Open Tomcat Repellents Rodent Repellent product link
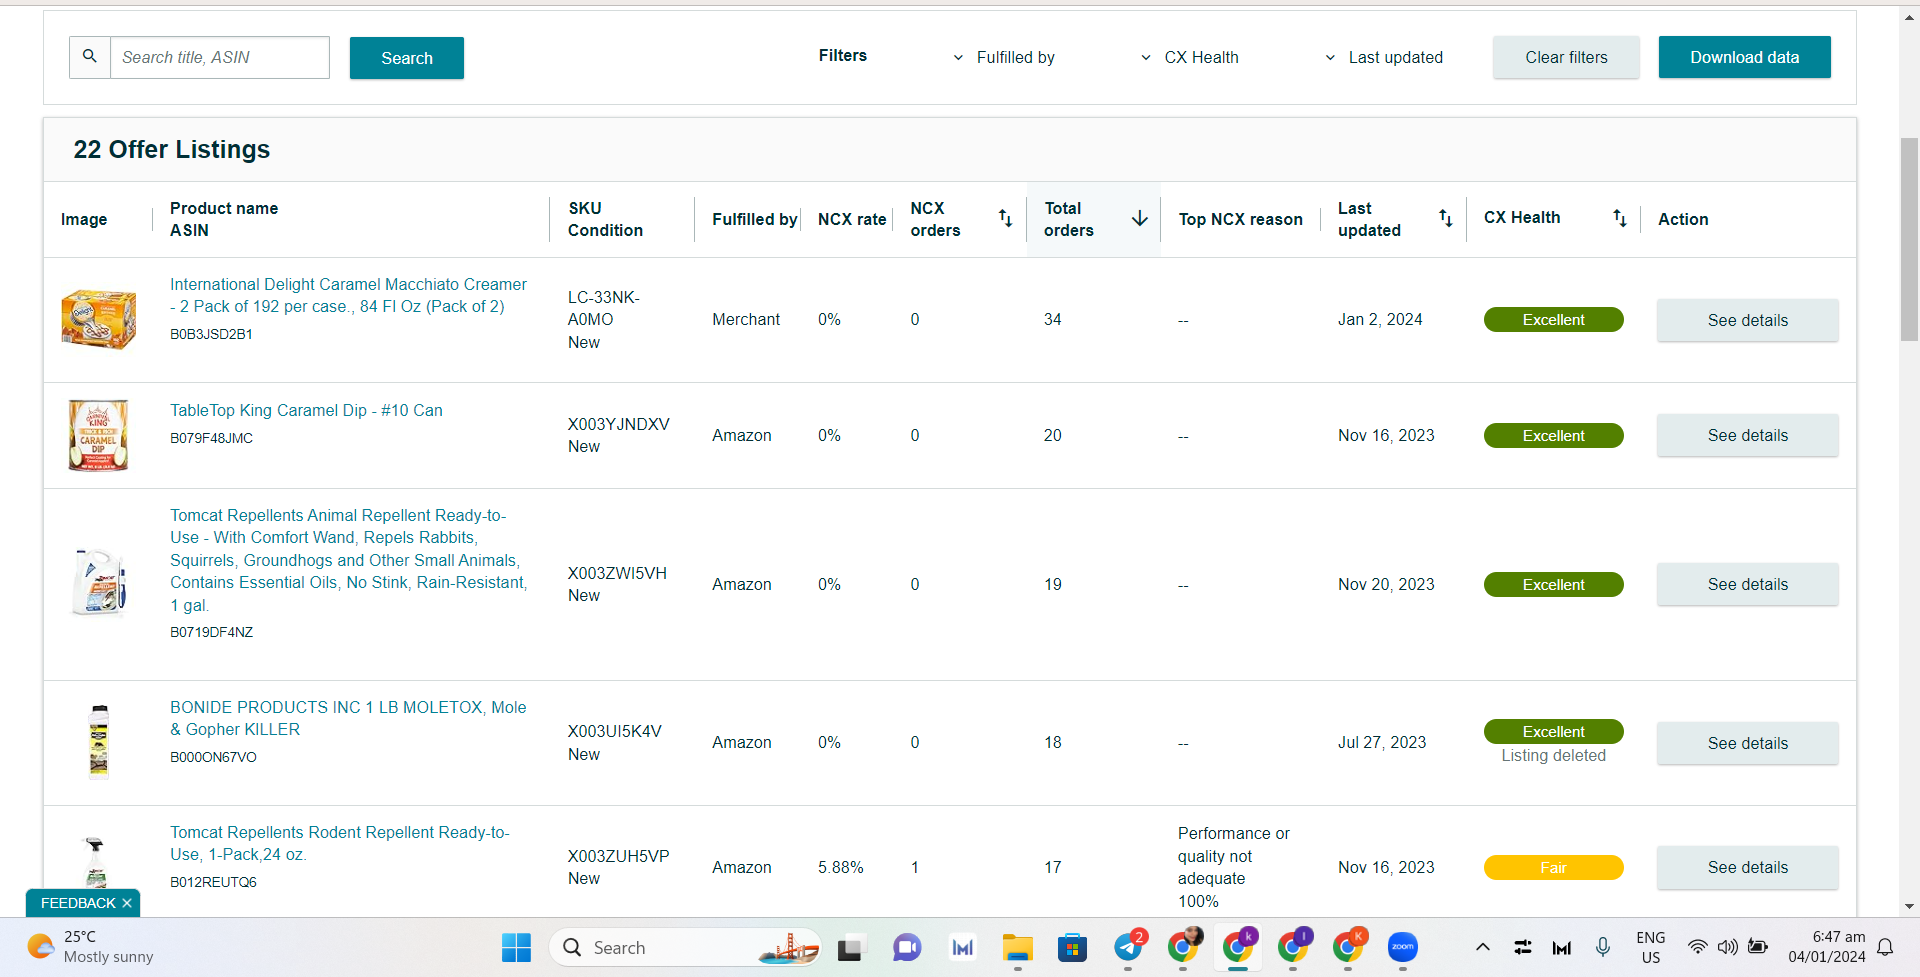This screenshot has width=1920, height=977. [x=340, y=843]
